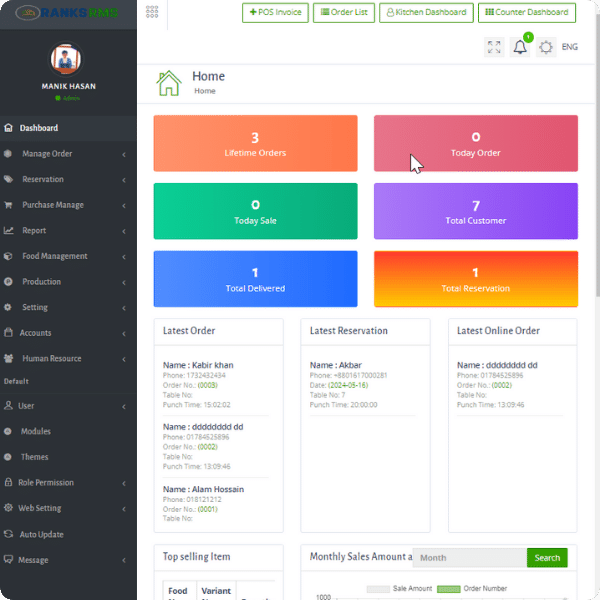Click the Home house icon
The image size is (600, 600).
(169, 83)
